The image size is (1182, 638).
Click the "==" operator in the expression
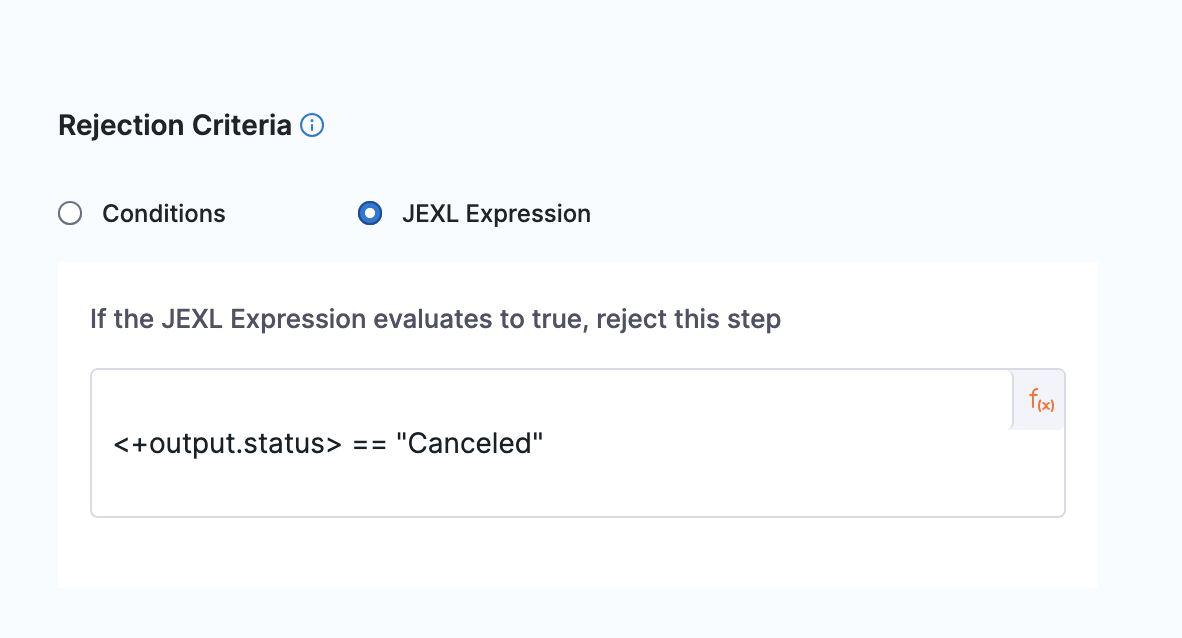(369, 443)
